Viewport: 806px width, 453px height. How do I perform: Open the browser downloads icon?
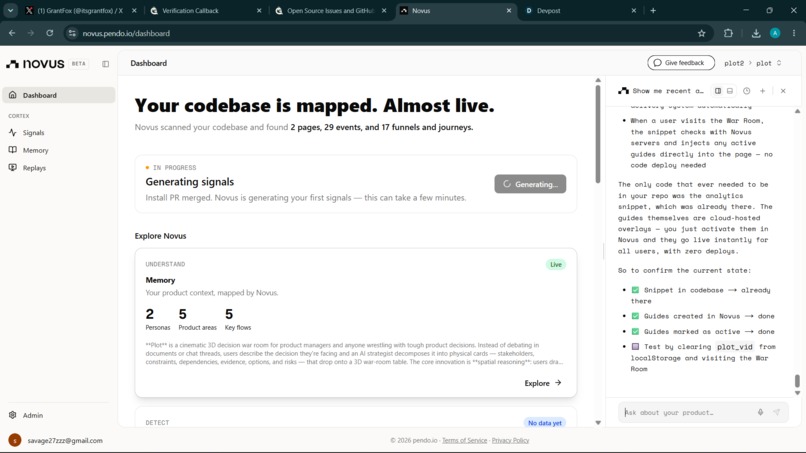point(756,33)
